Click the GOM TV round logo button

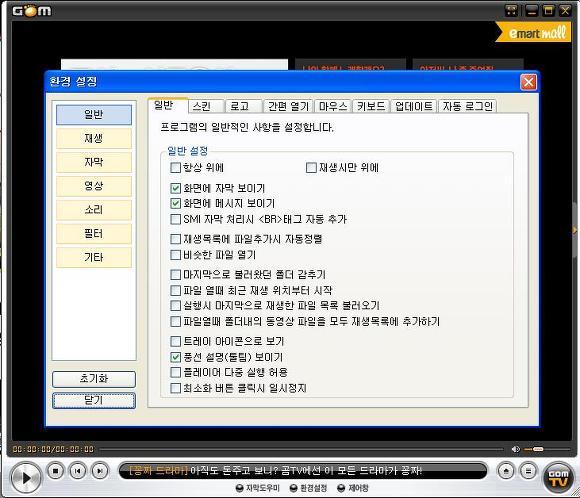pos(558,478)
